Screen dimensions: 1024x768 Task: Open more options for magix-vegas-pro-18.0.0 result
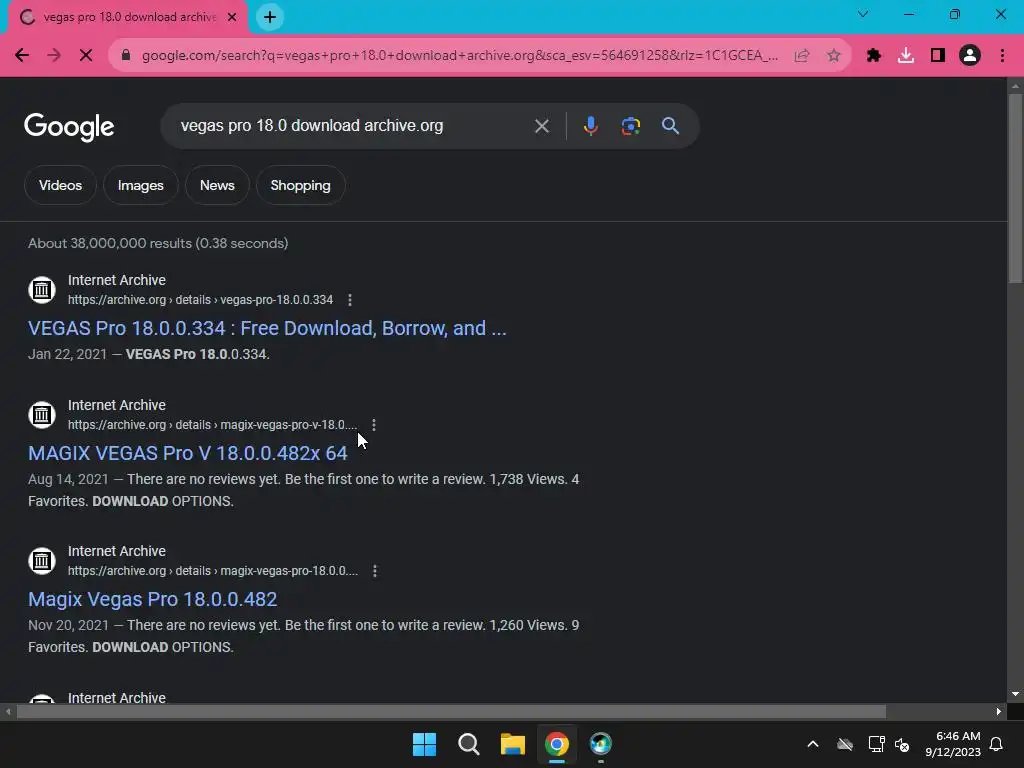pyautogui.click(x=374, y=571)
